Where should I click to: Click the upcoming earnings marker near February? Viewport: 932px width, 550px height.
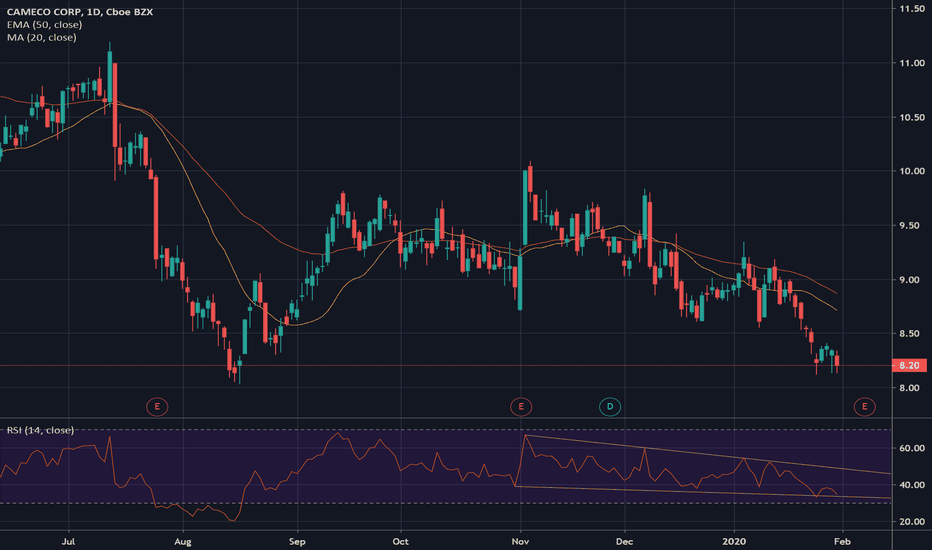(864, 407)
